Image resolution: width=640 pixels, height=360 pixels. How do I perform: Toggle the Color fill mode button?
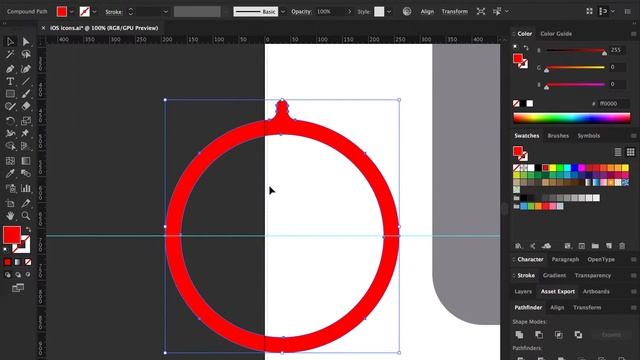(7, 262)
